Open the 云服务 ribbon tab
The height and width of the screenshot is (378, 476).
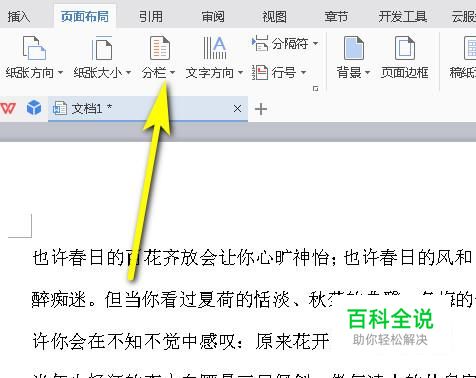[x=464, y=17]
